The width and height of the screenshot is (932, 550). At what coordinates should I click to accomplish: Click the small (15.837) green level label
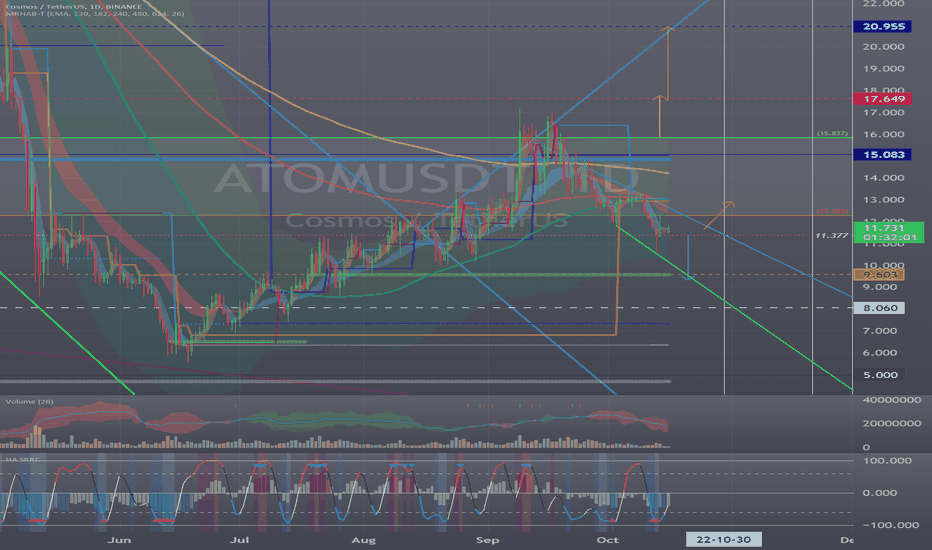[832, 133]
